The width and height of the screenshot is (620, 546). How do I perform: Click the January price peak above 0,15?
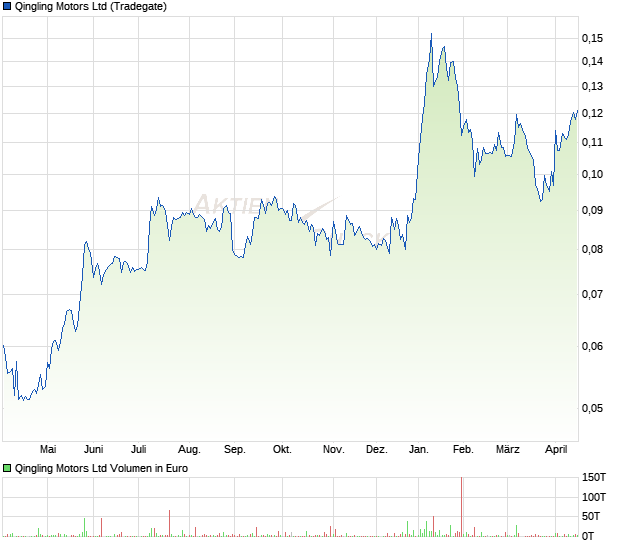(x=431, y=34)
